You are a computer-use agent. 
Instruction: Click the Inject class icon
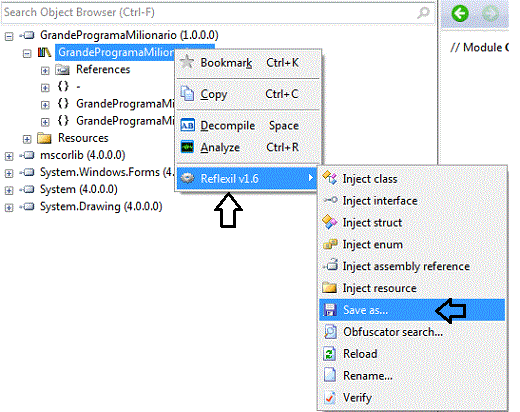(x=330, y=178)
